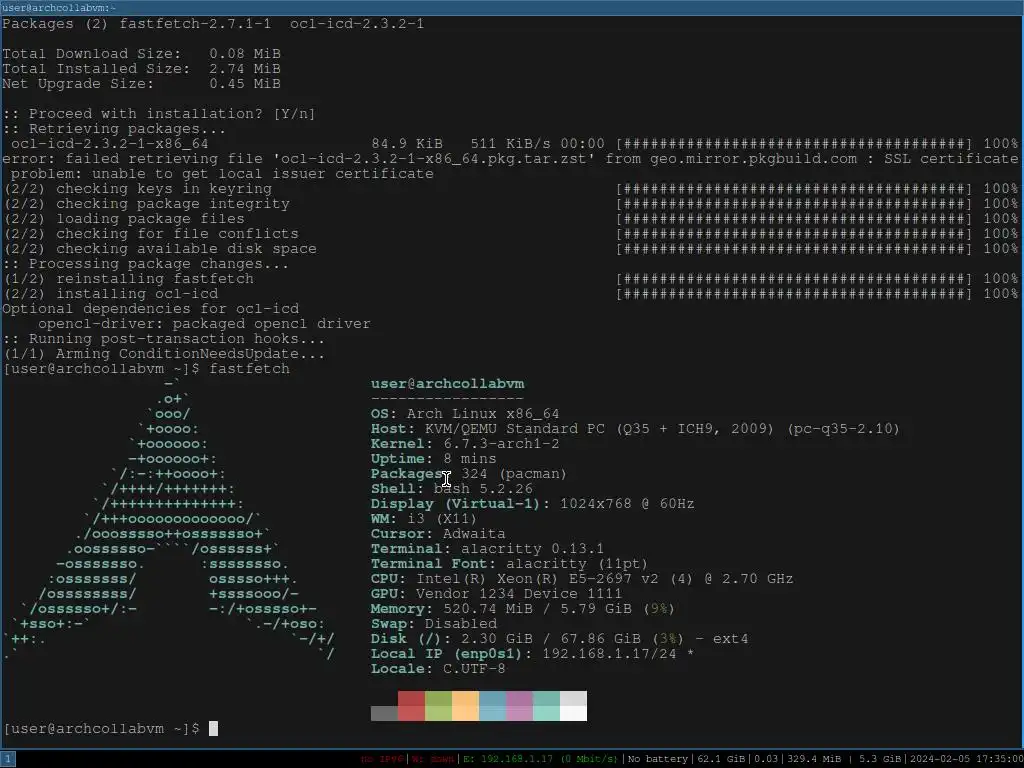The width and height of the screenshot is (1024, 768).
Task: Click the Memory: 520.74 MiB line
Action: coord(522,609)
